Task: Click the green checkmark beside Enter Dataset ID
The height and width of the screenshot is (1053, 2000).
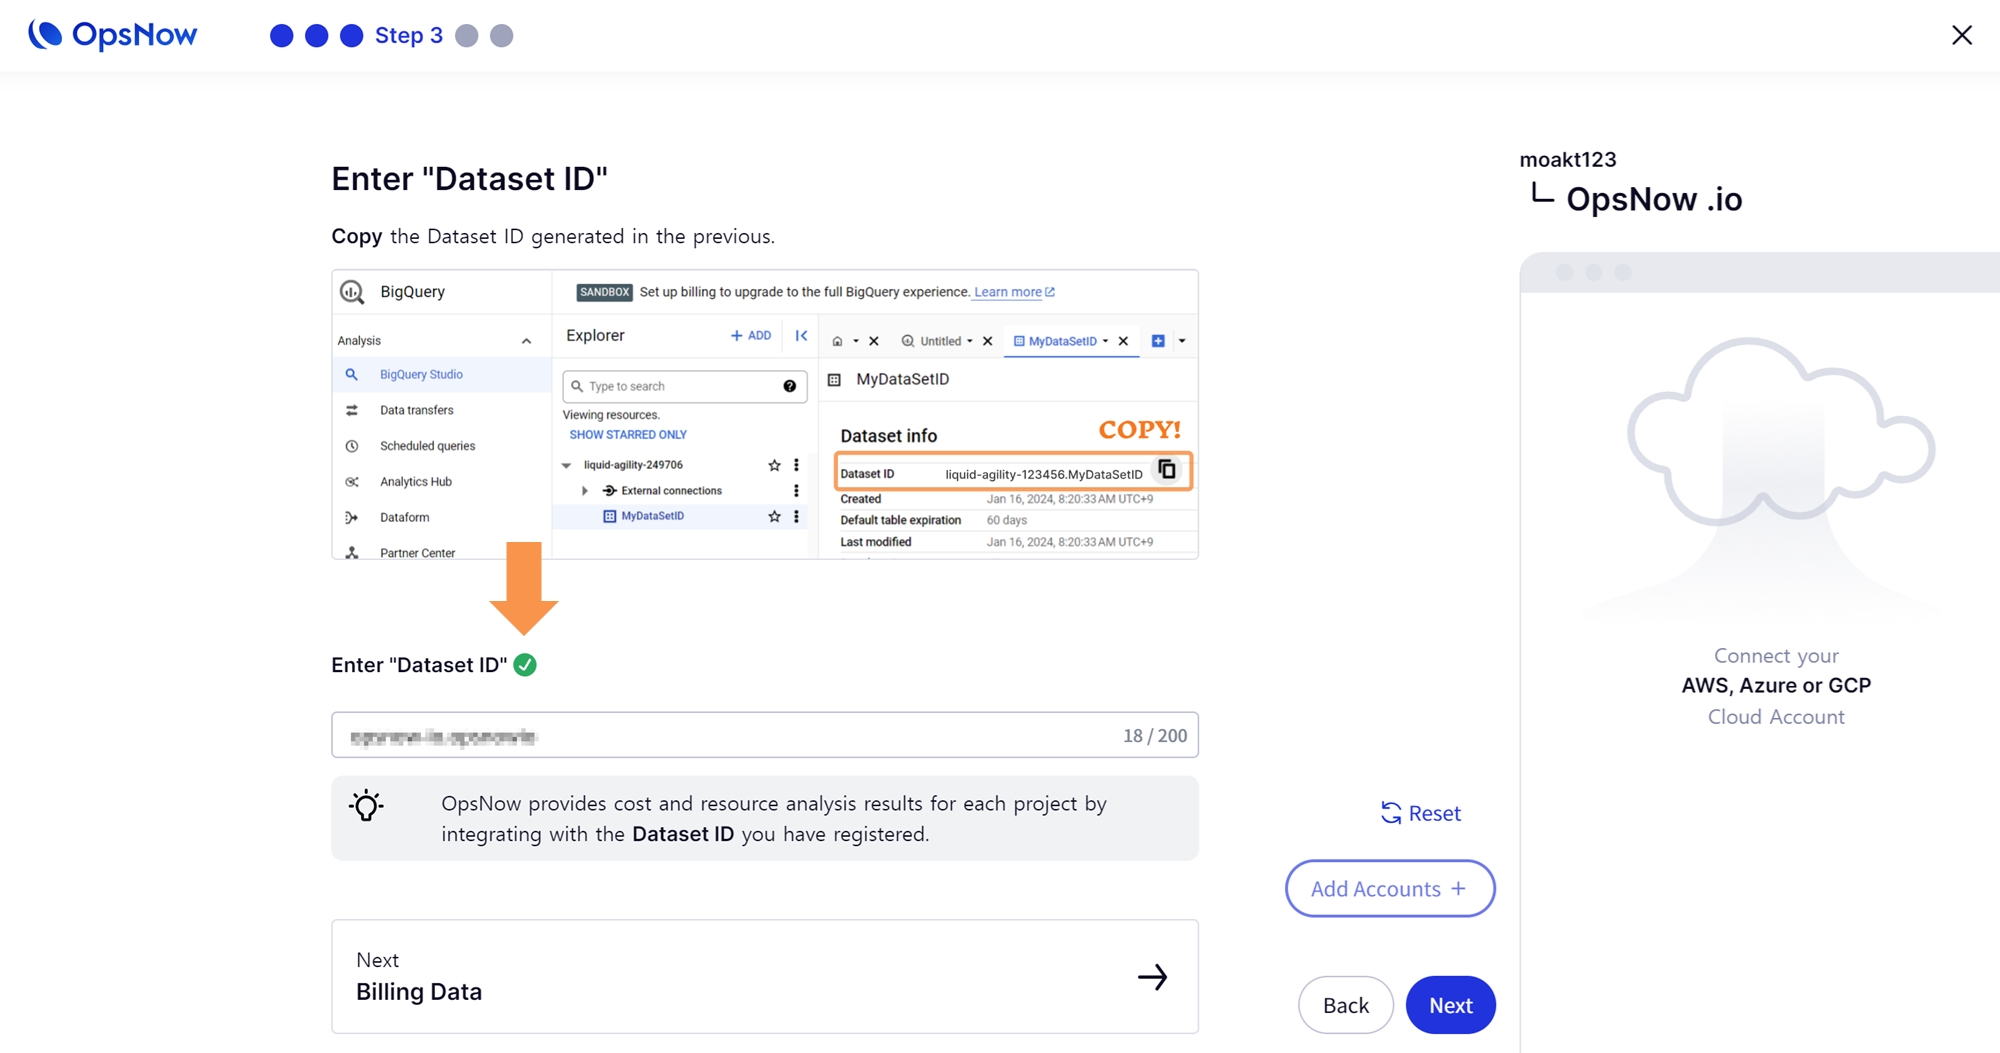Action: [x=525, y=665]
